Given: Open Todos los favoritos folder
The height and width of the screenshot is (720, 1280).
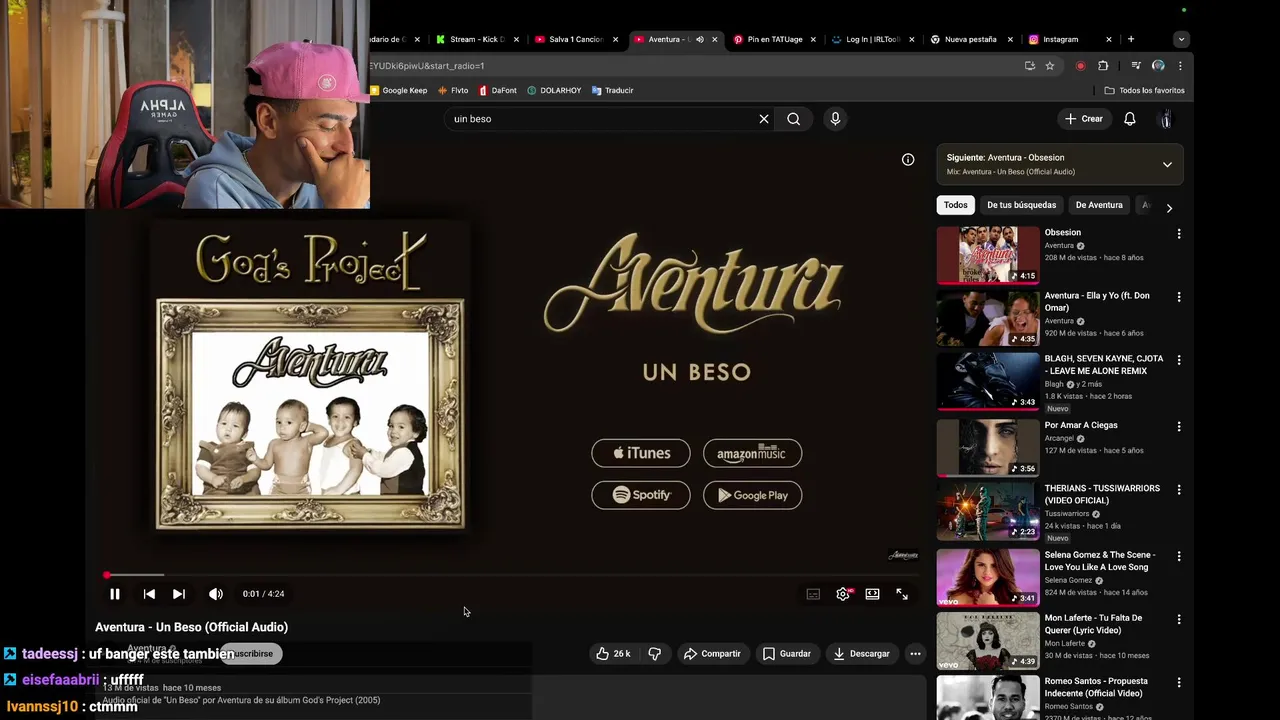Looking at the screenshot, I should pos(1145,90).
